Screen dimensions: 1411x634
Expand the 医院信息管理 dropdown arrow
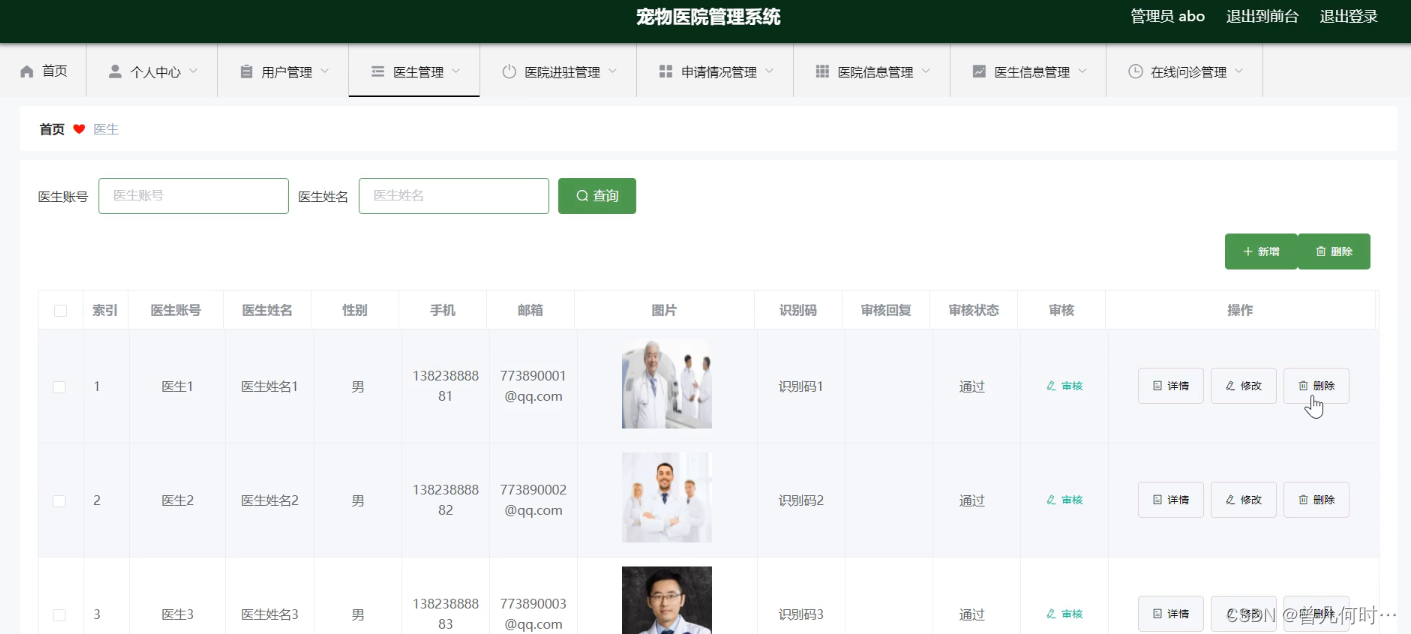[926, 71]
